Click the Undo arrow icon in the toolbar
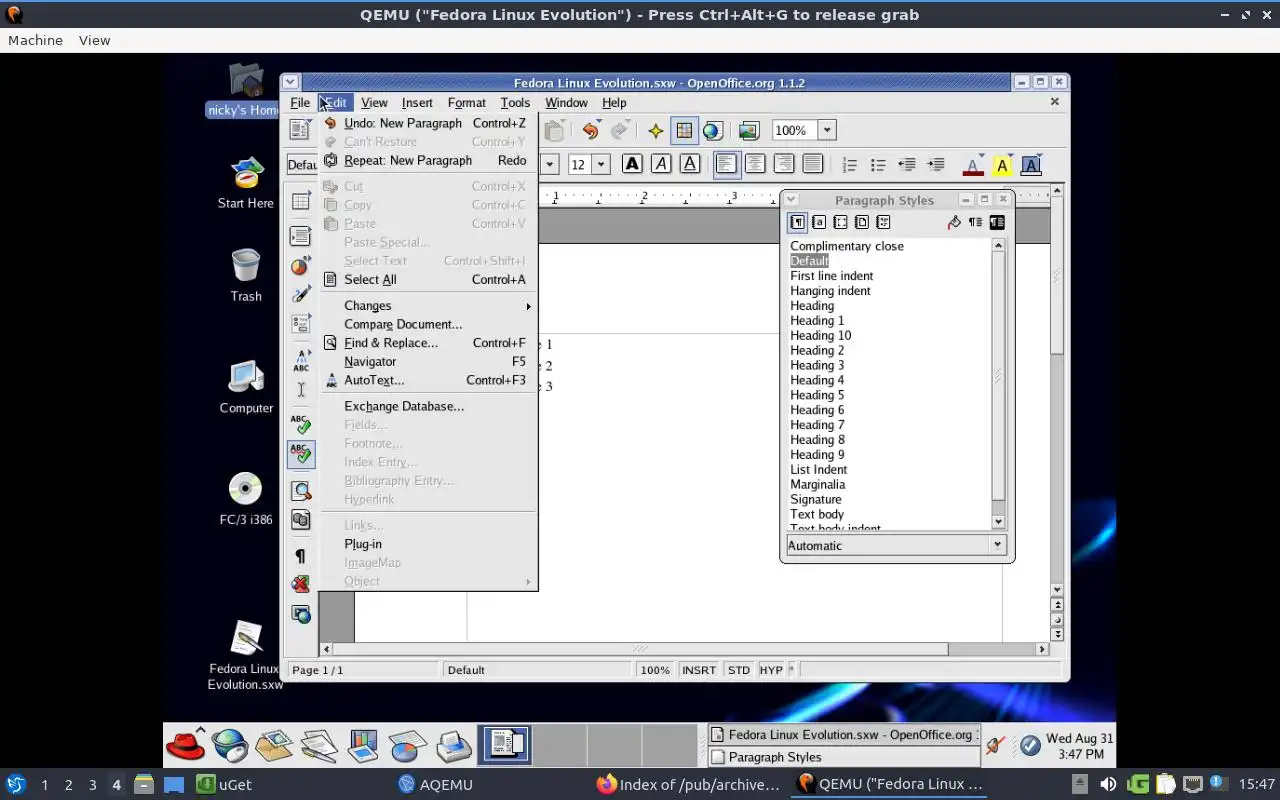This screenshot has width=1280, height=800. coord(590,130)
